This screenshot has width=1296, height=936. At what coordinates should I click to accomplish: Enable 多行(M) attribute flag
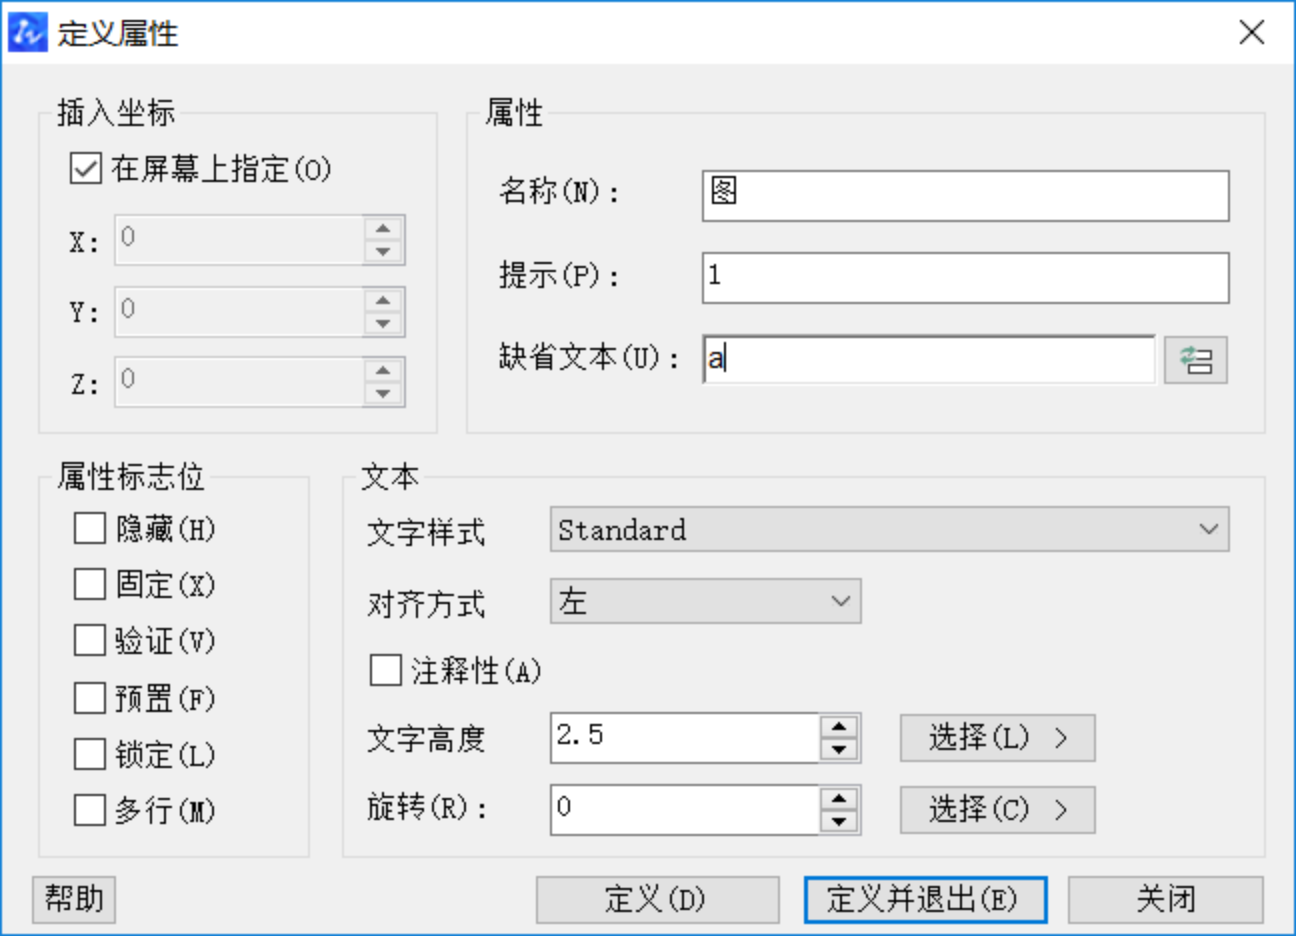pyautogui.click(x=89, y=810)
